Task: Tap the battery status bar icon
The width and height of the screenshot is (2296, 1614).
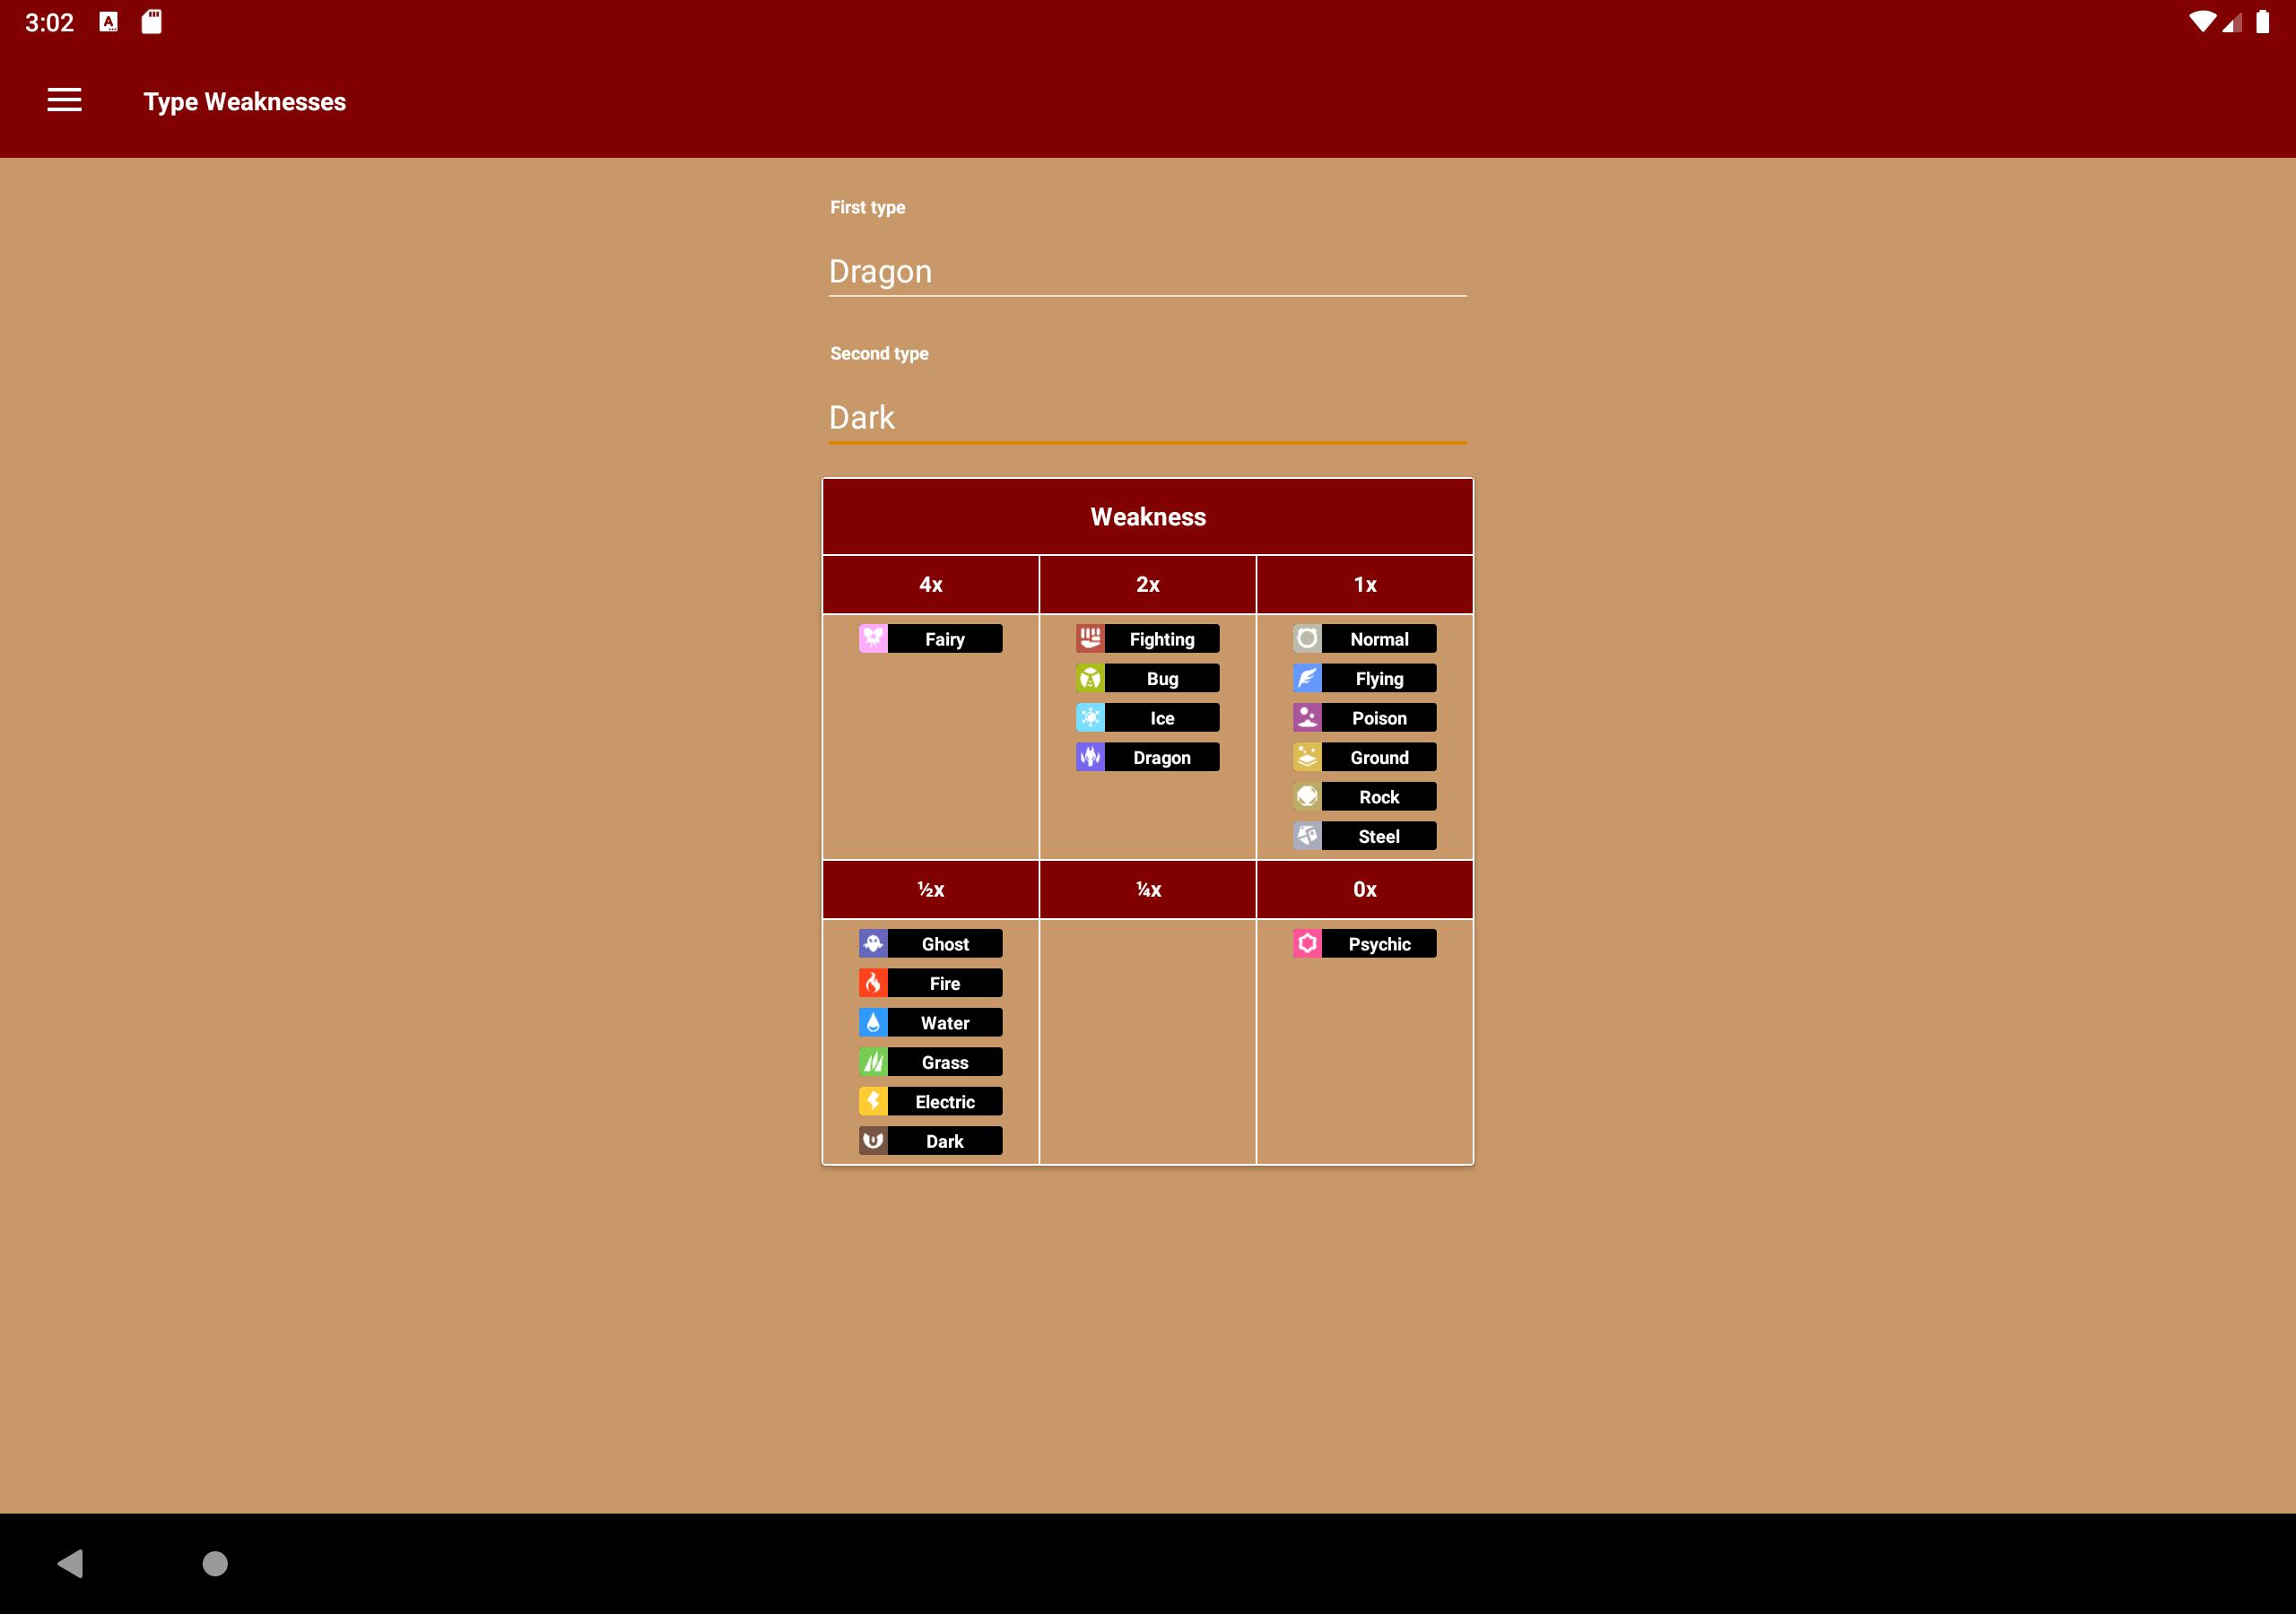Action: [x=2262, y=22]
